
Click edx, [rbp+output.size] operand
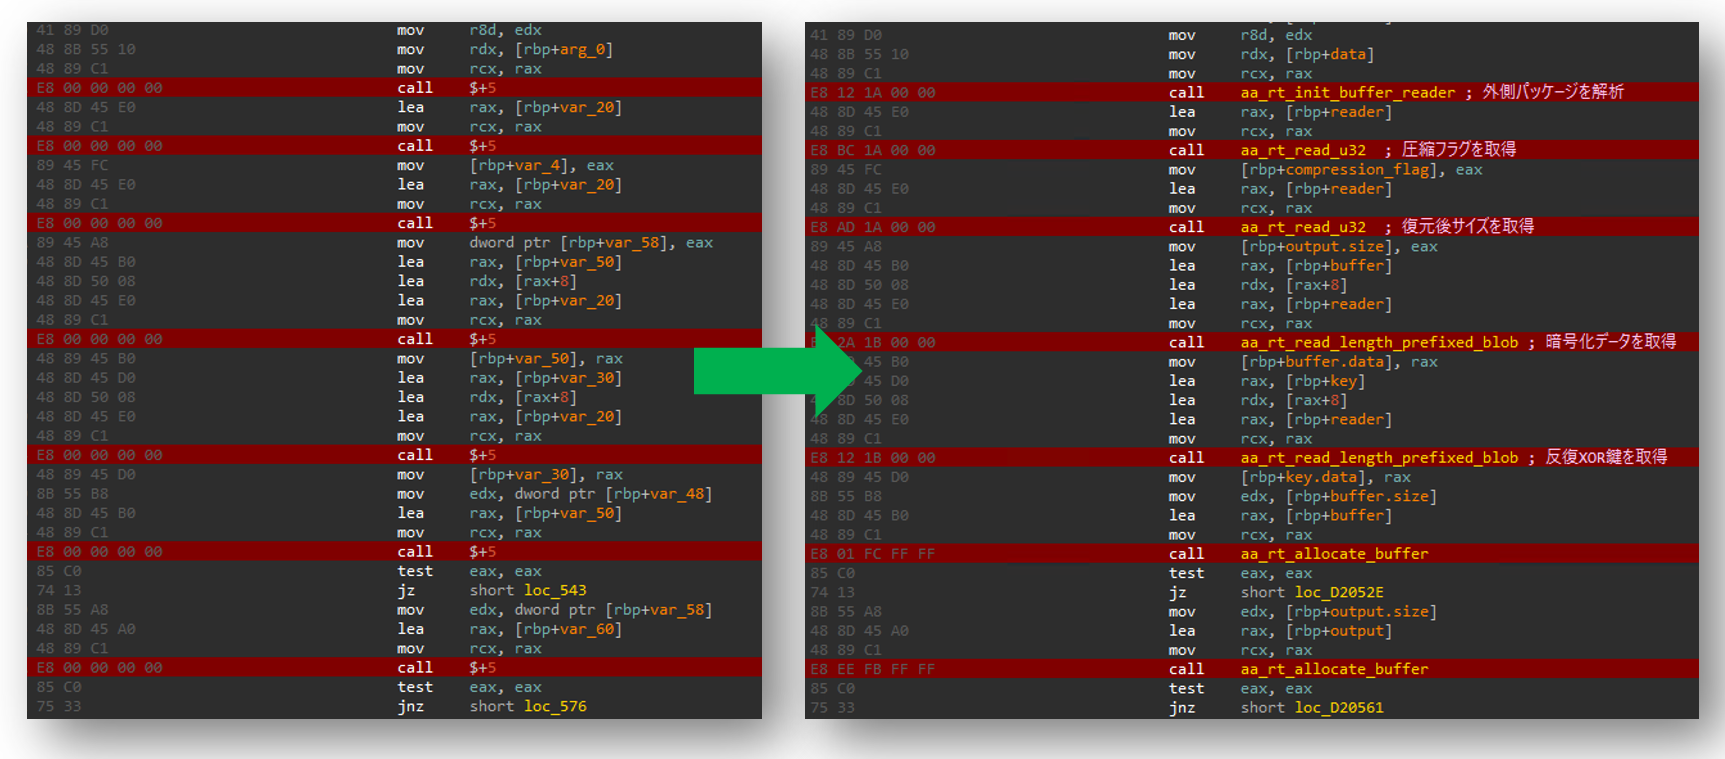(x=1339, y=611)
